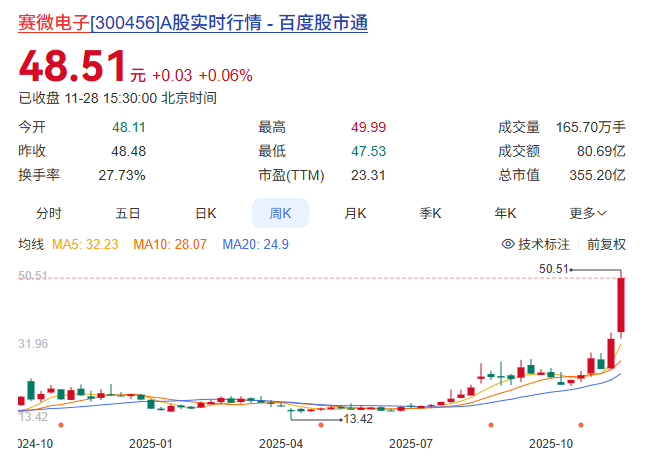This screenshot has width=659, height=464.
Task: Select the highlighted 周K tab
Action: tap(280, 213)
